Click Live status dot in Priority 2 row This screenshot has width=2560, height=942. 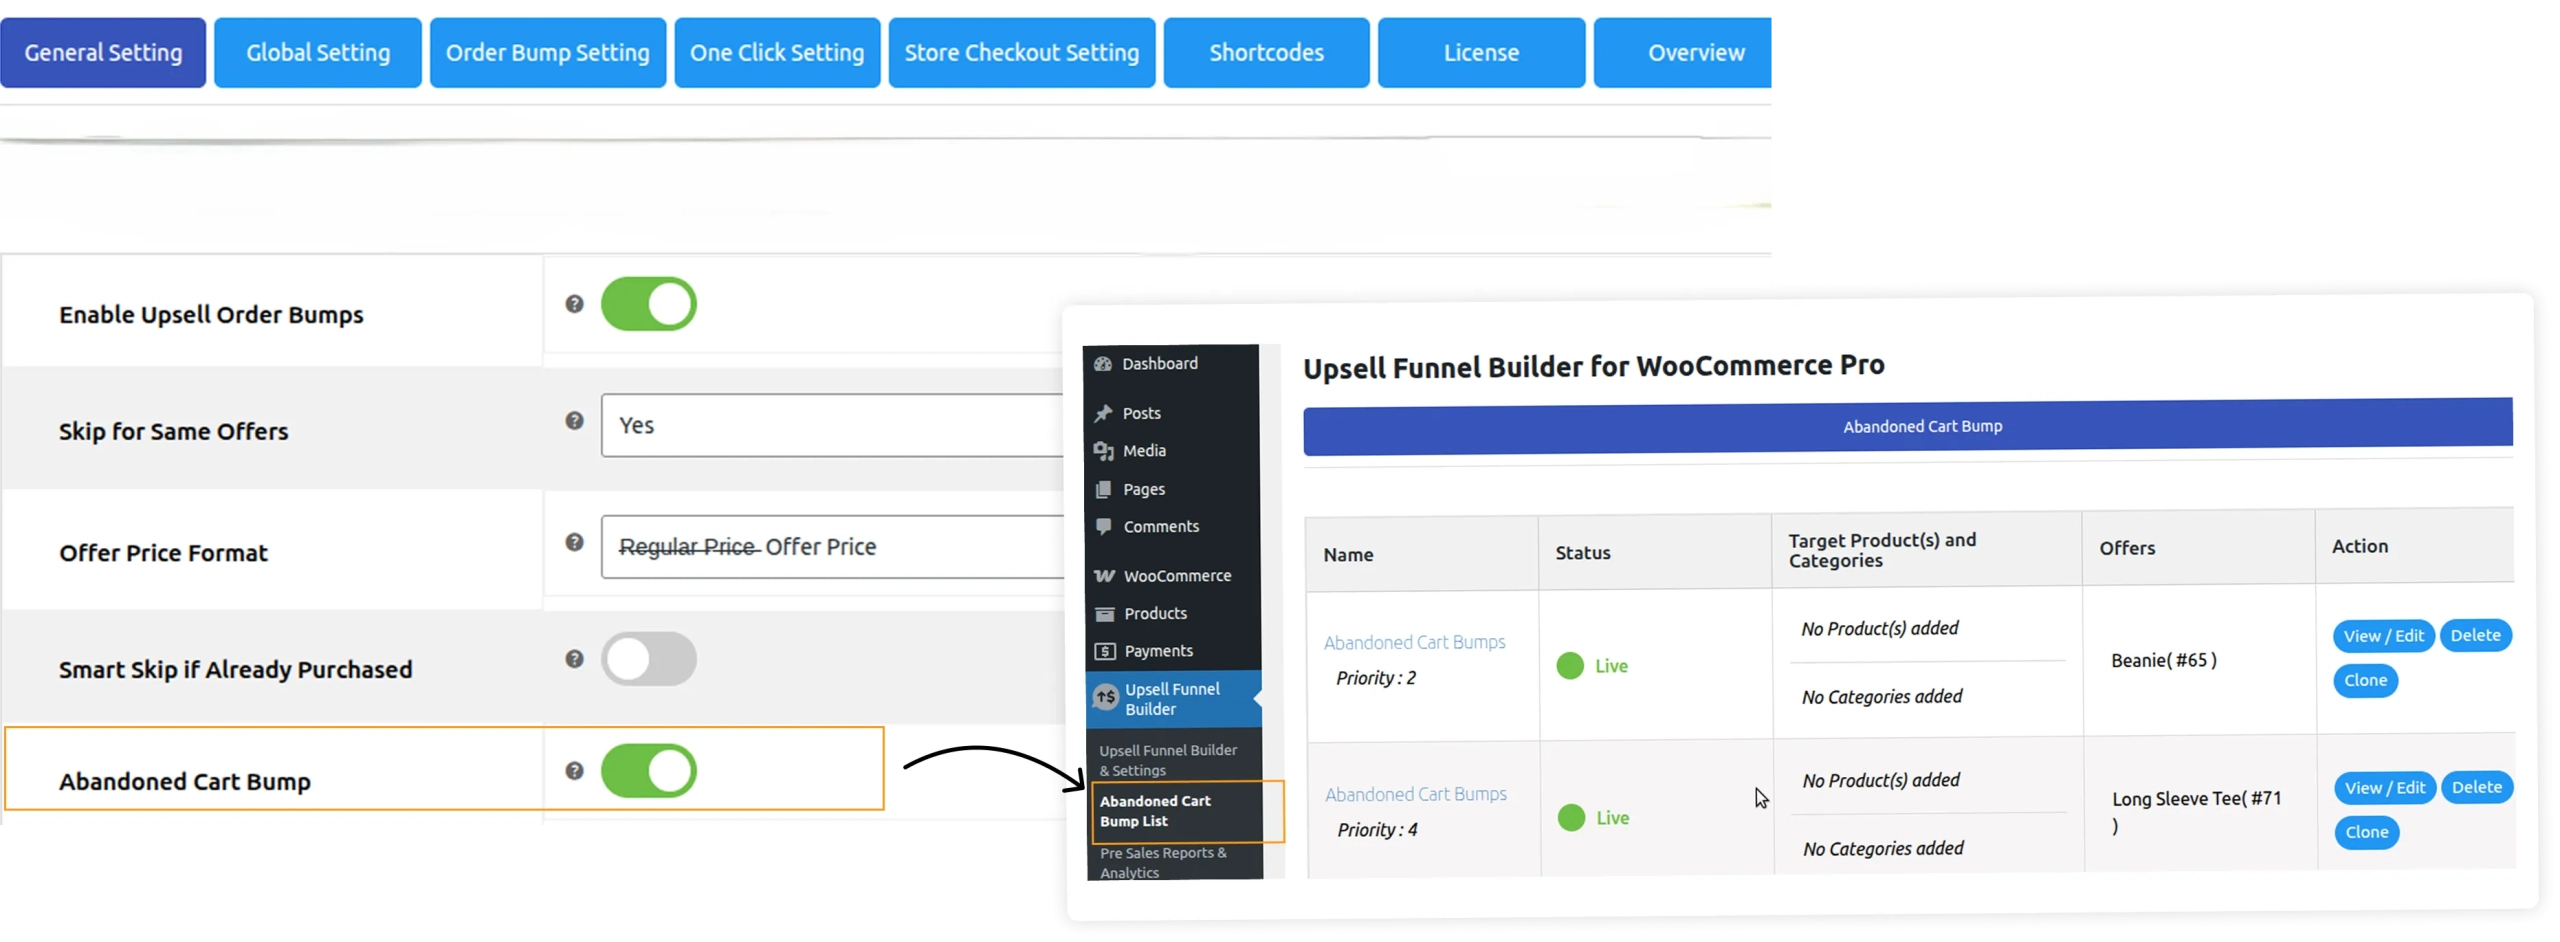[x=1569, y=667]
